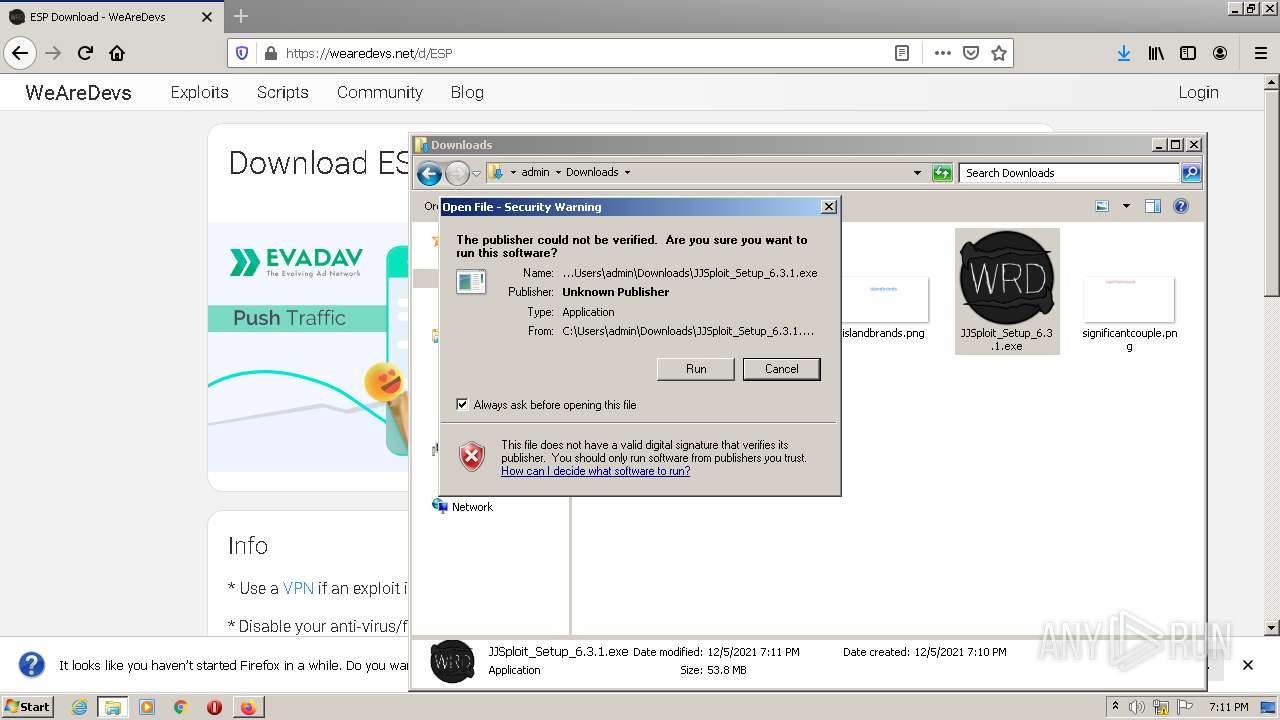1280x720 pixels.
Task: Select the significantcouple.png file
Action: pos(1129,314)
